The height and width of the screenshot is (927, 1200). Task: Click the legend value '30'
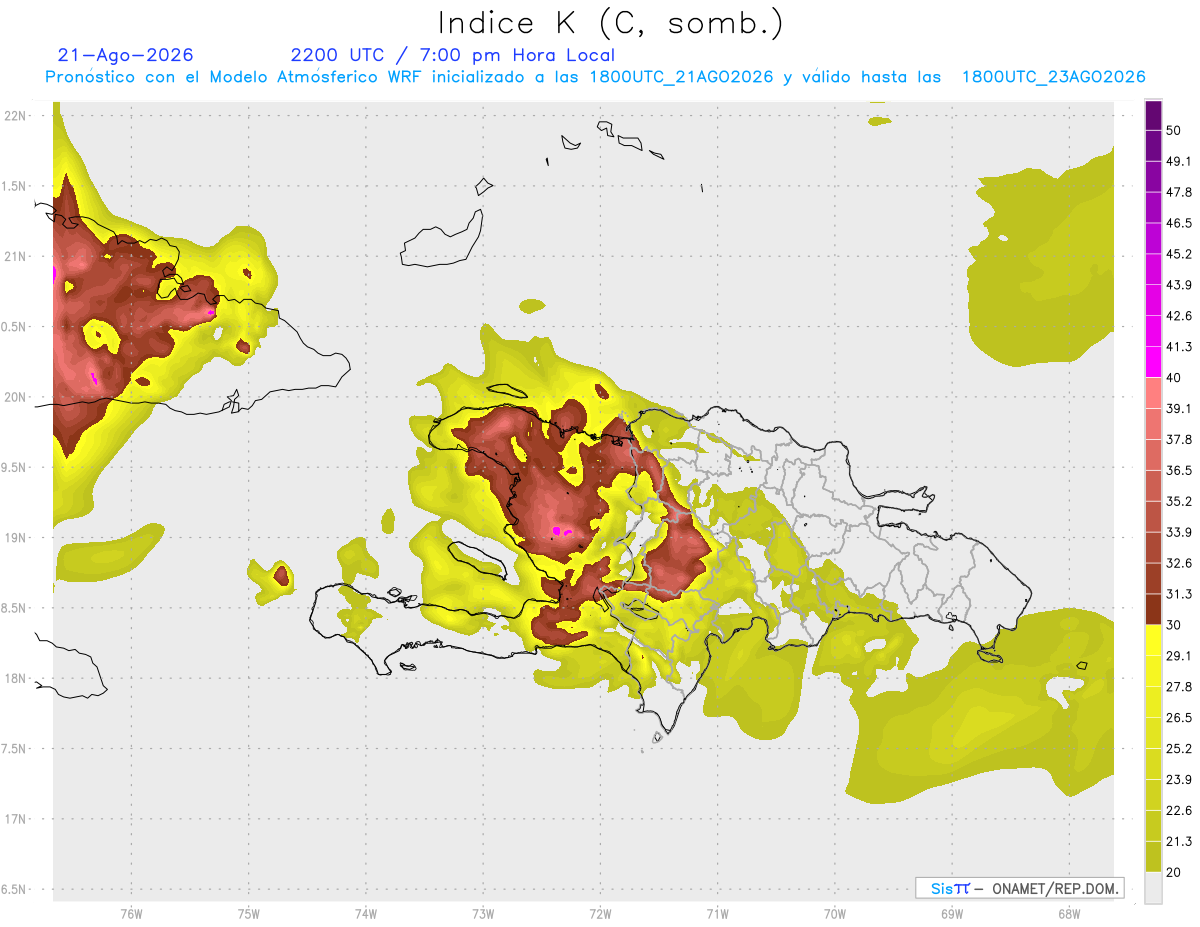click(x=1174, y=625)
